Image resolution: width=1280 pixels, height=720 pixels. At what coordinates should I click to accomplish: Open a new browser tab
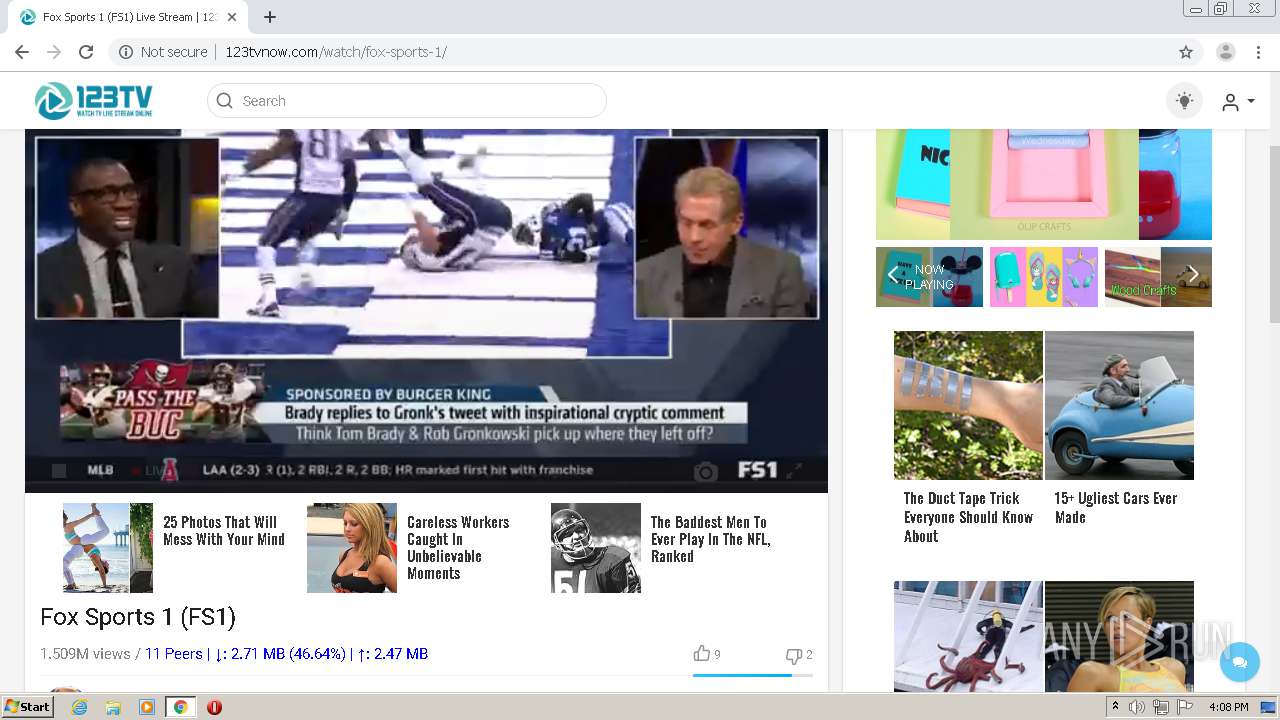coord(270,17)
